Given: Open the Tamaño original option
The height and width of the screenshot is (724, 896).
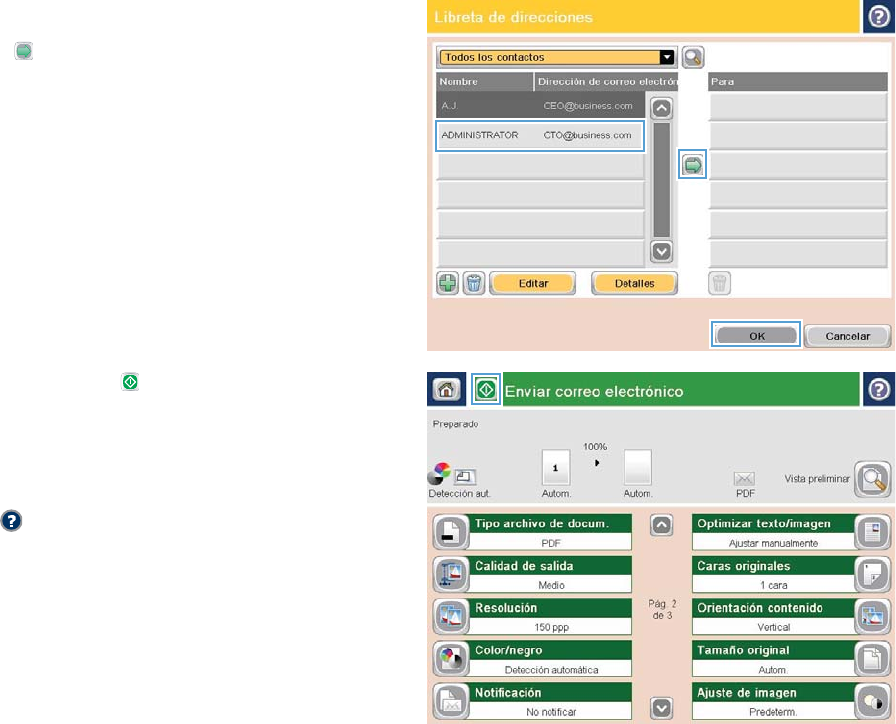Looking at the screenshot, I should [773, 659].
